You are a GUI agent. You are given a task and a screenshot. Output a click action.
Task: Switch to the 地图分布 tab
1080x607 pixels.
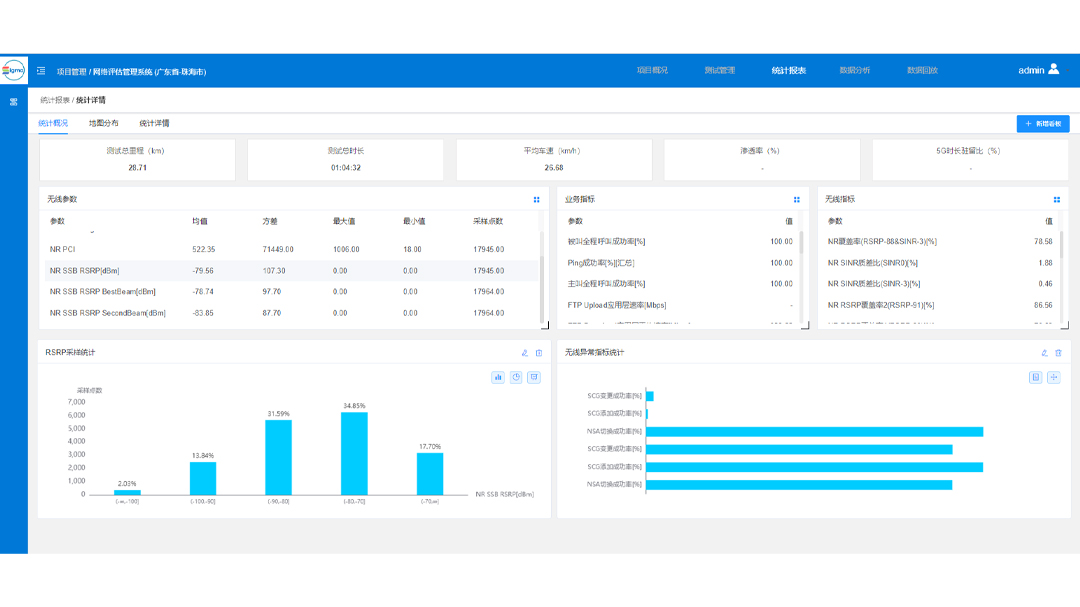[x=103, y=123]
